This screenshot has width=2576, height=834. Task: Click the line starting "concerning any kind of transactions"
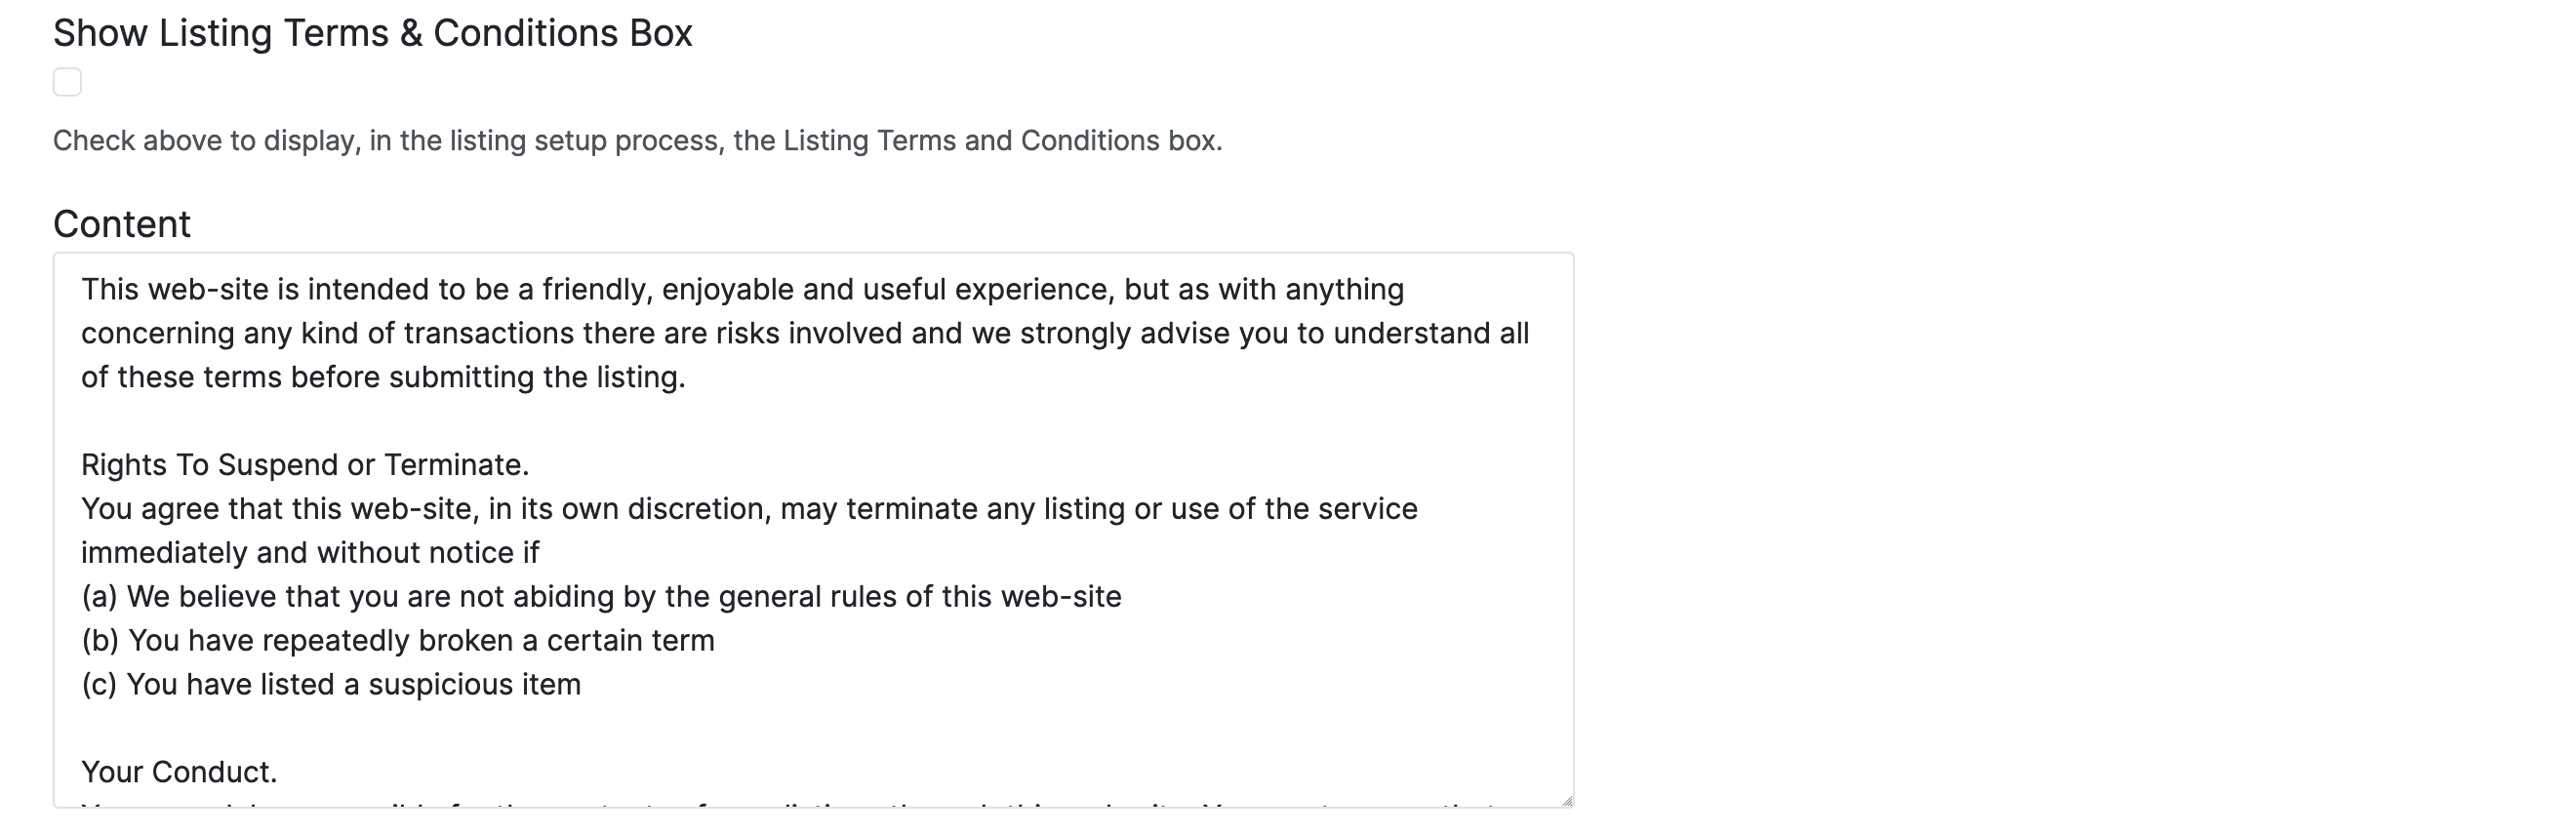pyautogui.click(x=805, y=334)
